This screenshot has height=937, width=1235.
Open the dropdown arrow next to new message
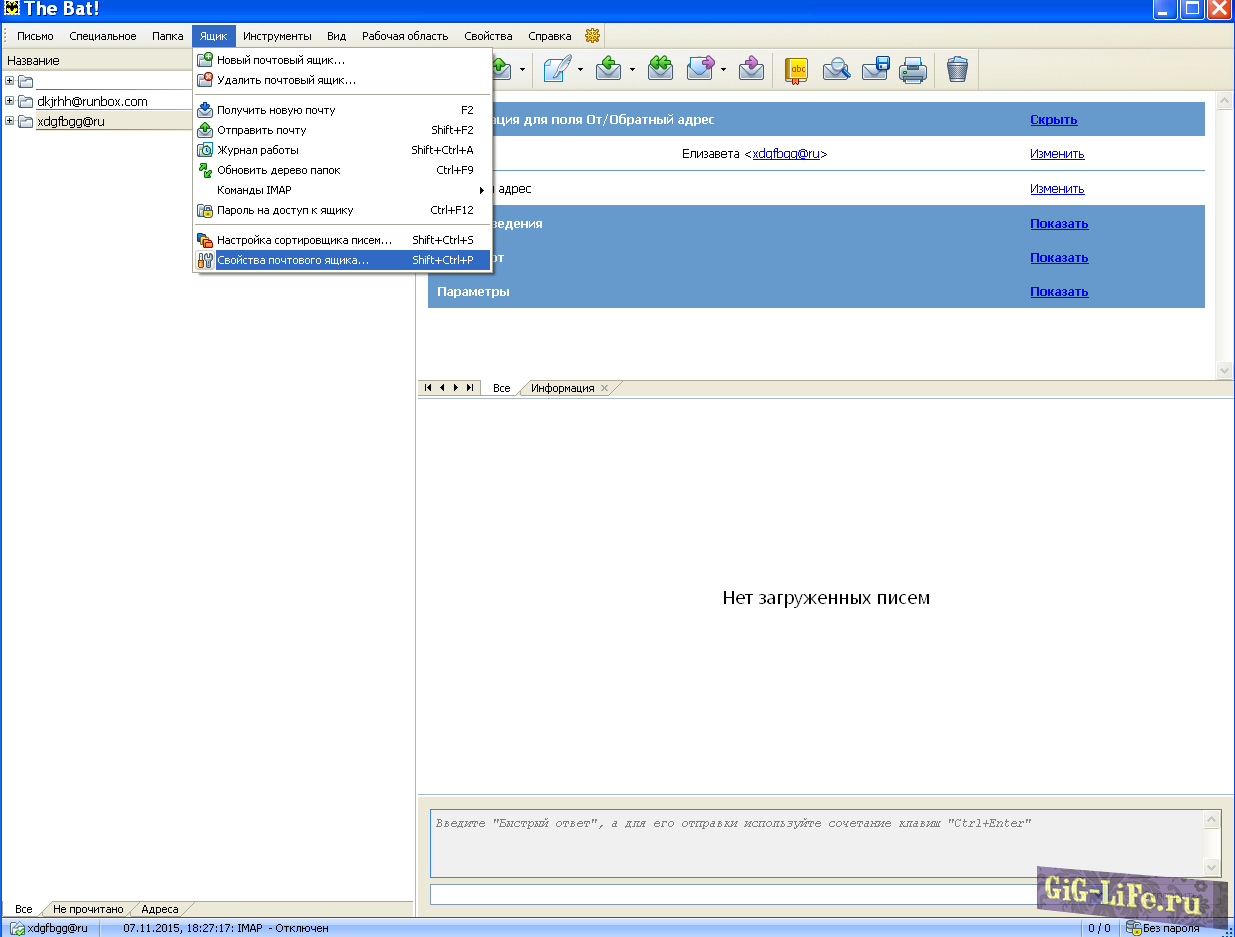[580, 70]
